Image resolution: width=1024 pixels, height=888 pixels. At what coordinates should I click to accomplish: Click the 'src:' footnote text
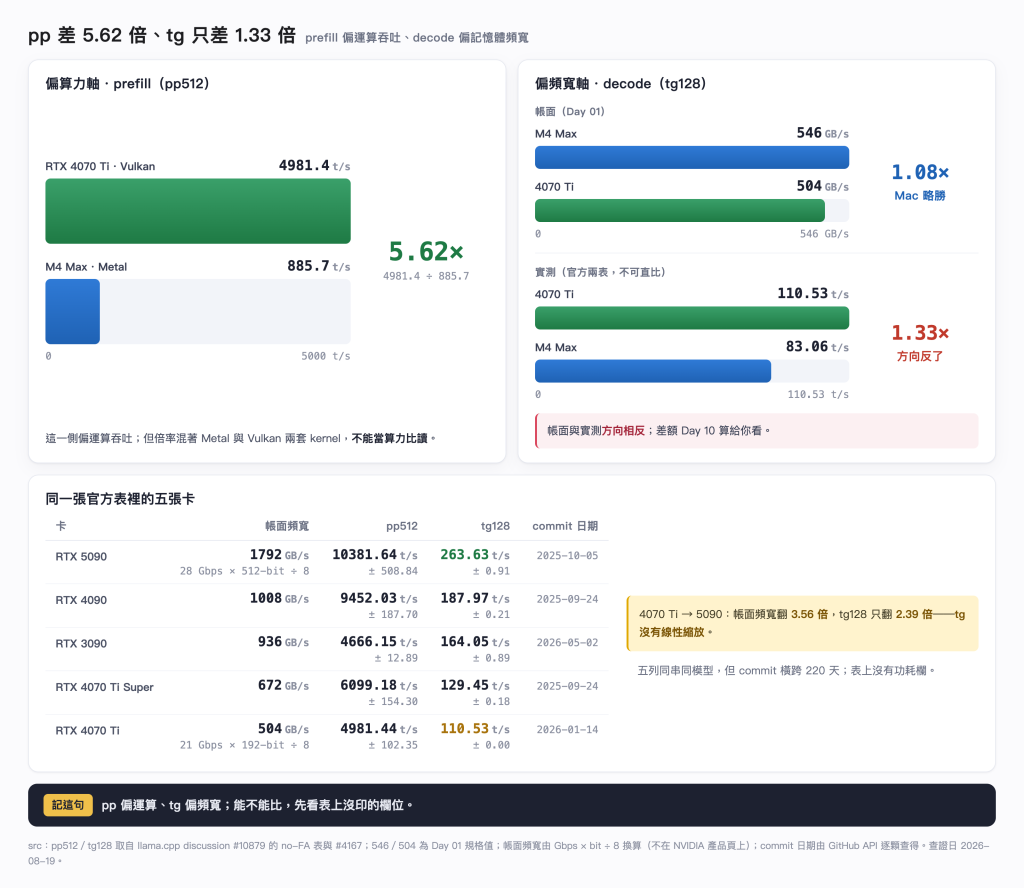(509, 853)
